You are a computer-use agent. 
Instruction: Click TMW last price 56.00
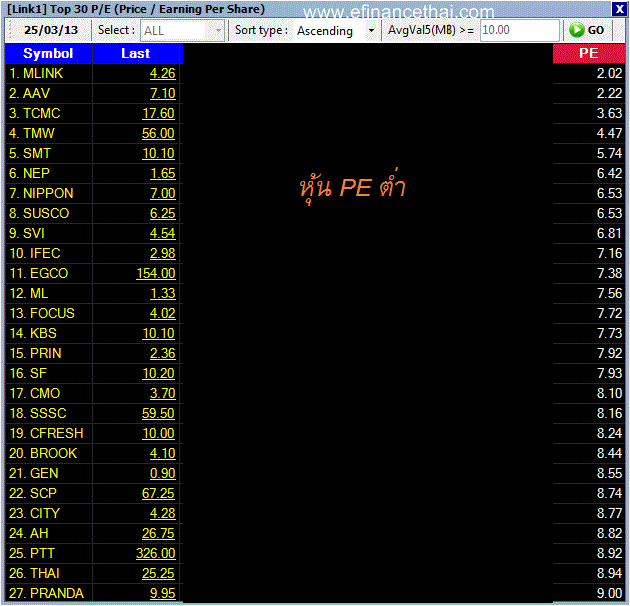158,133
